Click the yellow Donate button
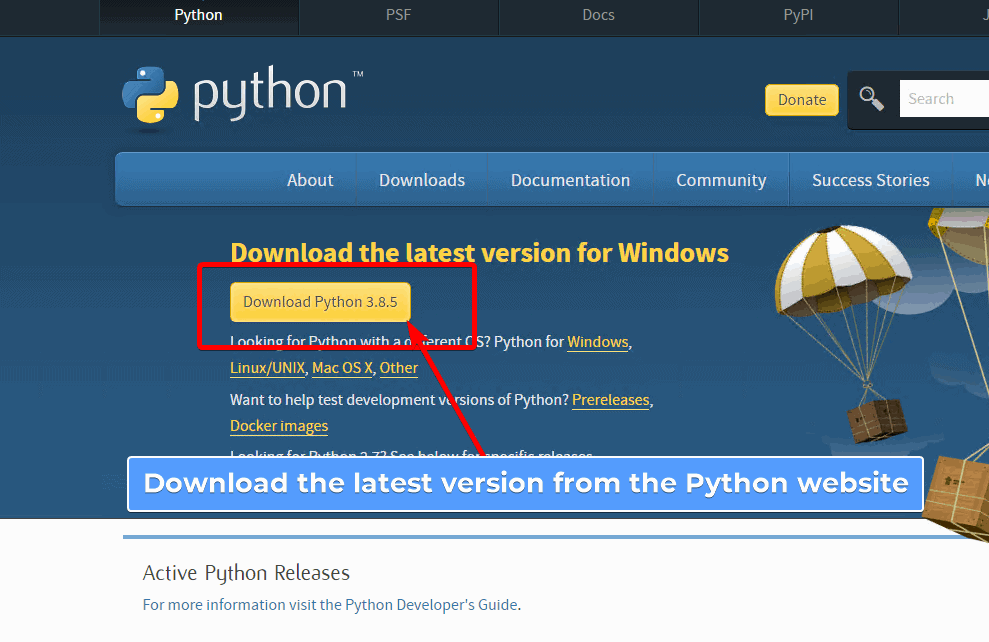 (802, 100)
